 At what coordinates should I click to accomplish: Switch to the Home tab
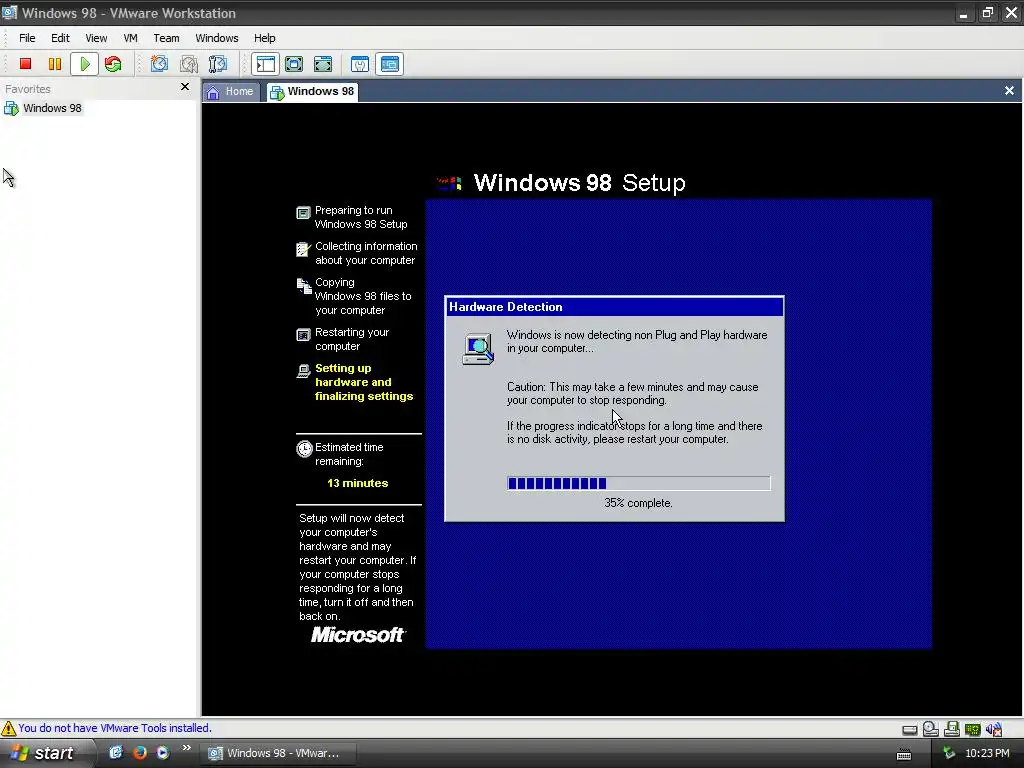230,91
